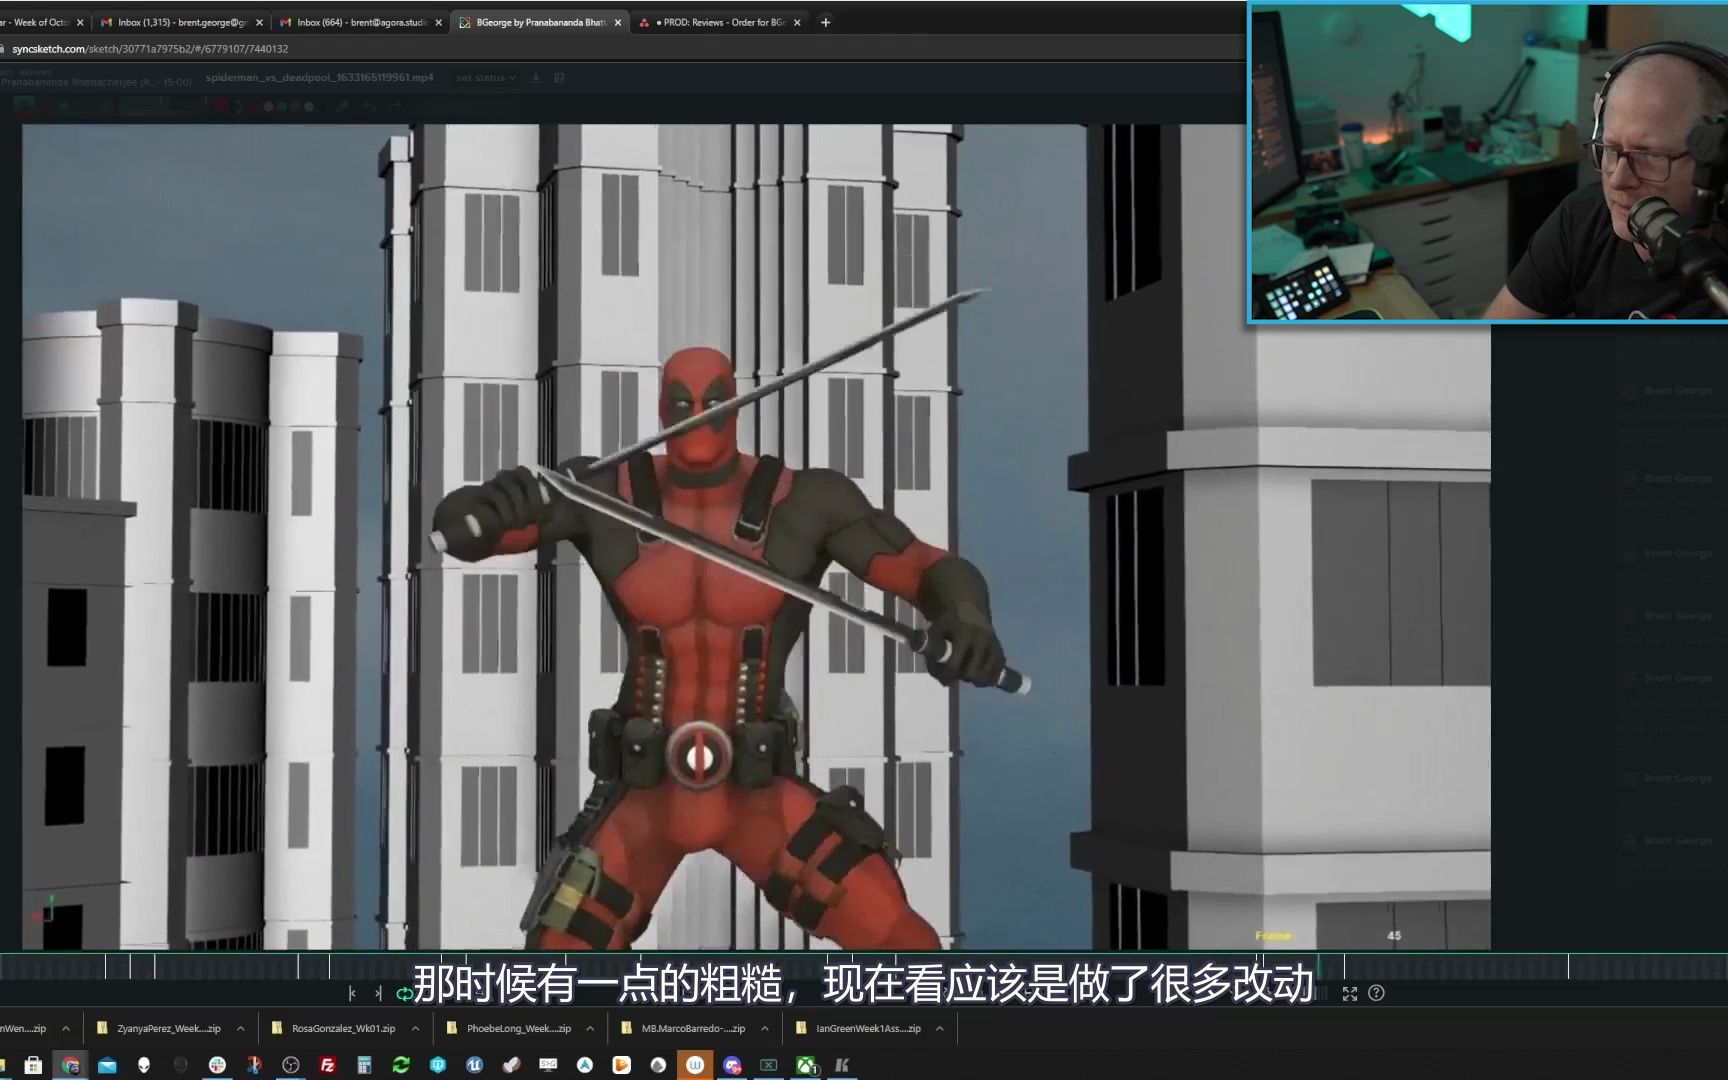
Task: Toggle the green loop playback button
Action: 404,993
